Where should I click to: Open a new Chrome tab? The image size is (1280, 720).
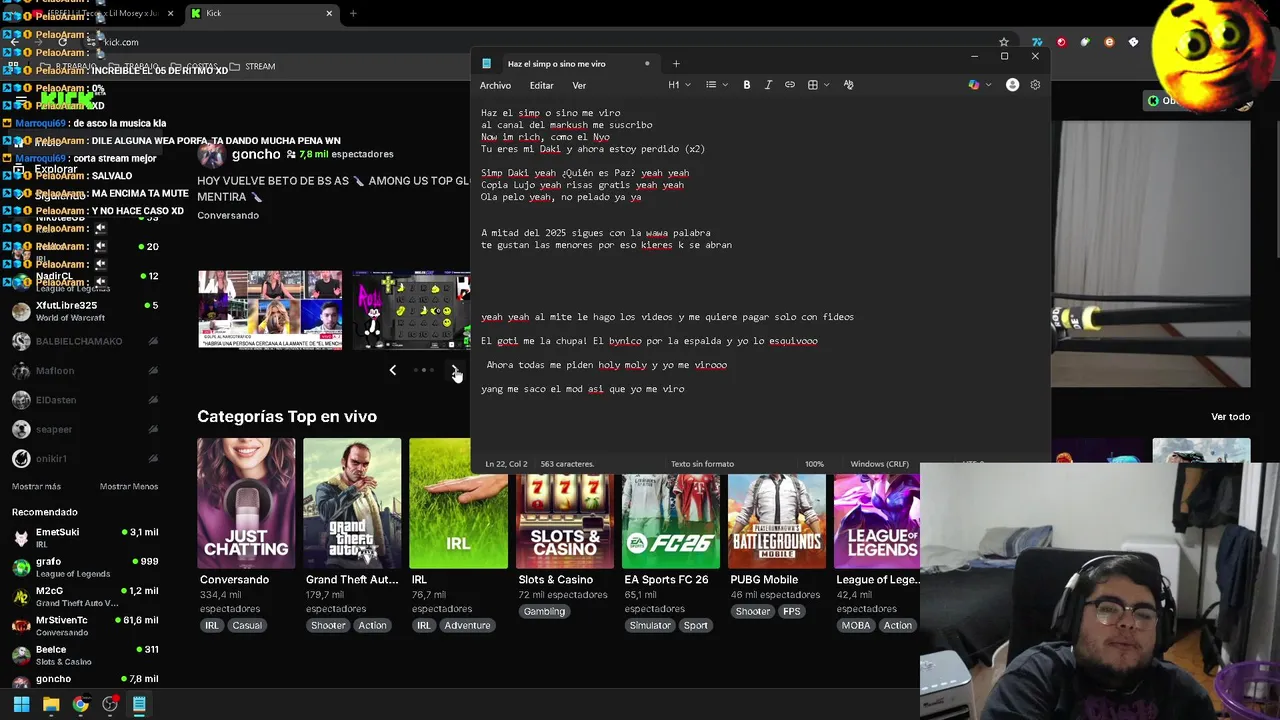(353, 13)
